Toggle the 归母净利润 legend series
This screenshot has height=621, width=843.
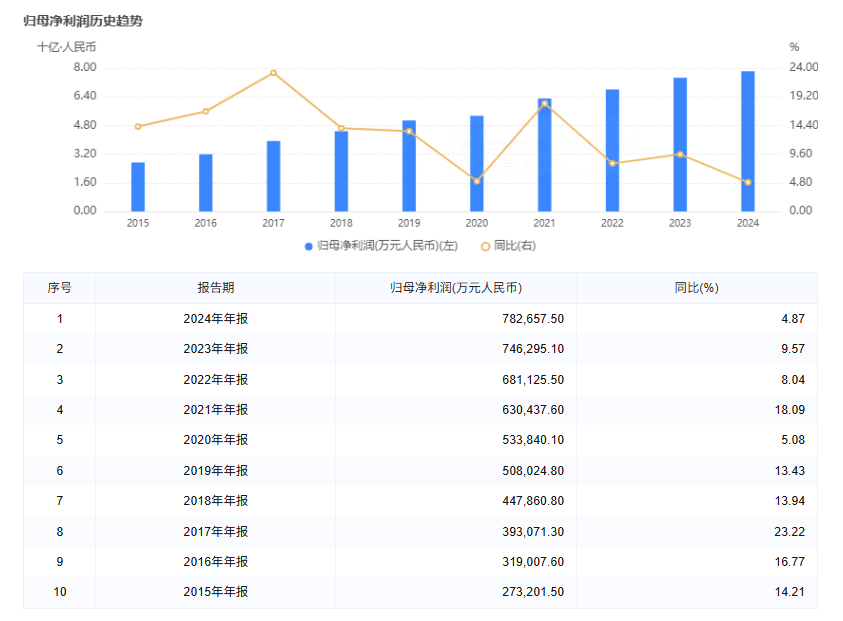tap(381, 246)
